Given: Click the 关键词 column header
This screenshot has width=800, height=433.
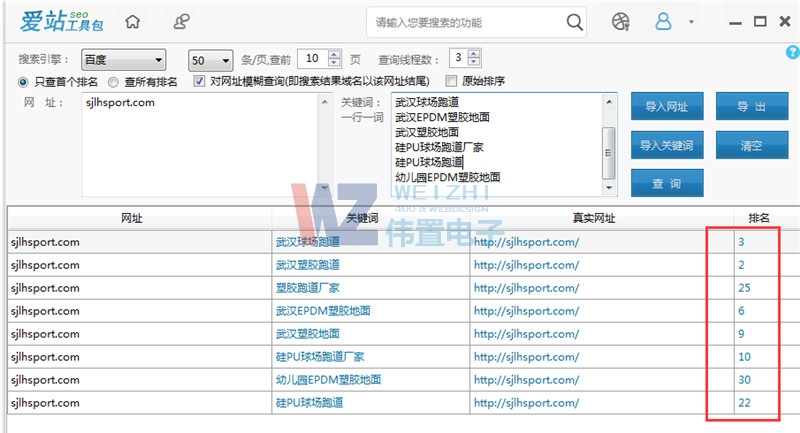Looking at the screenshot, I should pyautogui.click(x=361, y=217).
